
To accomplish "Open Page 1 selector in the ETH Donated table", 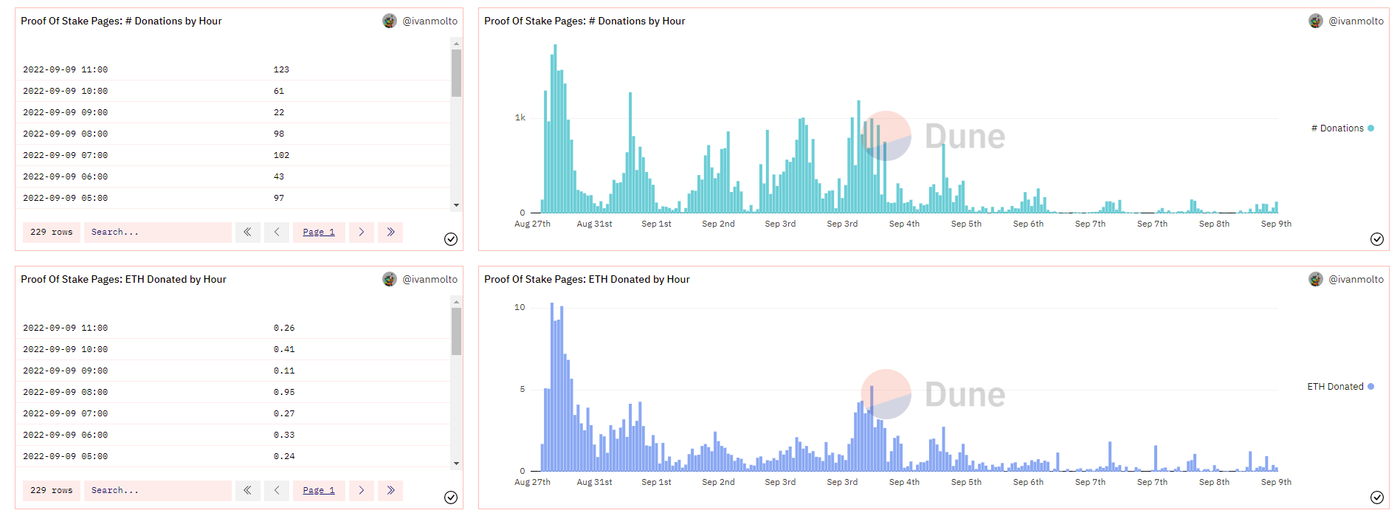I will (x=318, y=490).
